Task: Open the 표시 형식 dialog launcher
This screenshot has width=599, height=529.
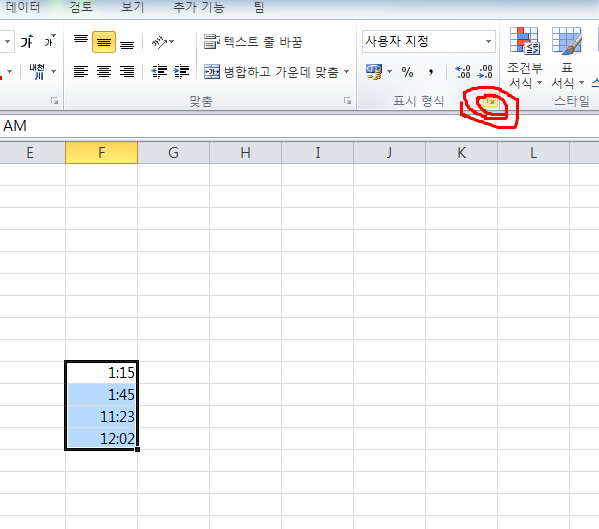Action: coord(490,101)
